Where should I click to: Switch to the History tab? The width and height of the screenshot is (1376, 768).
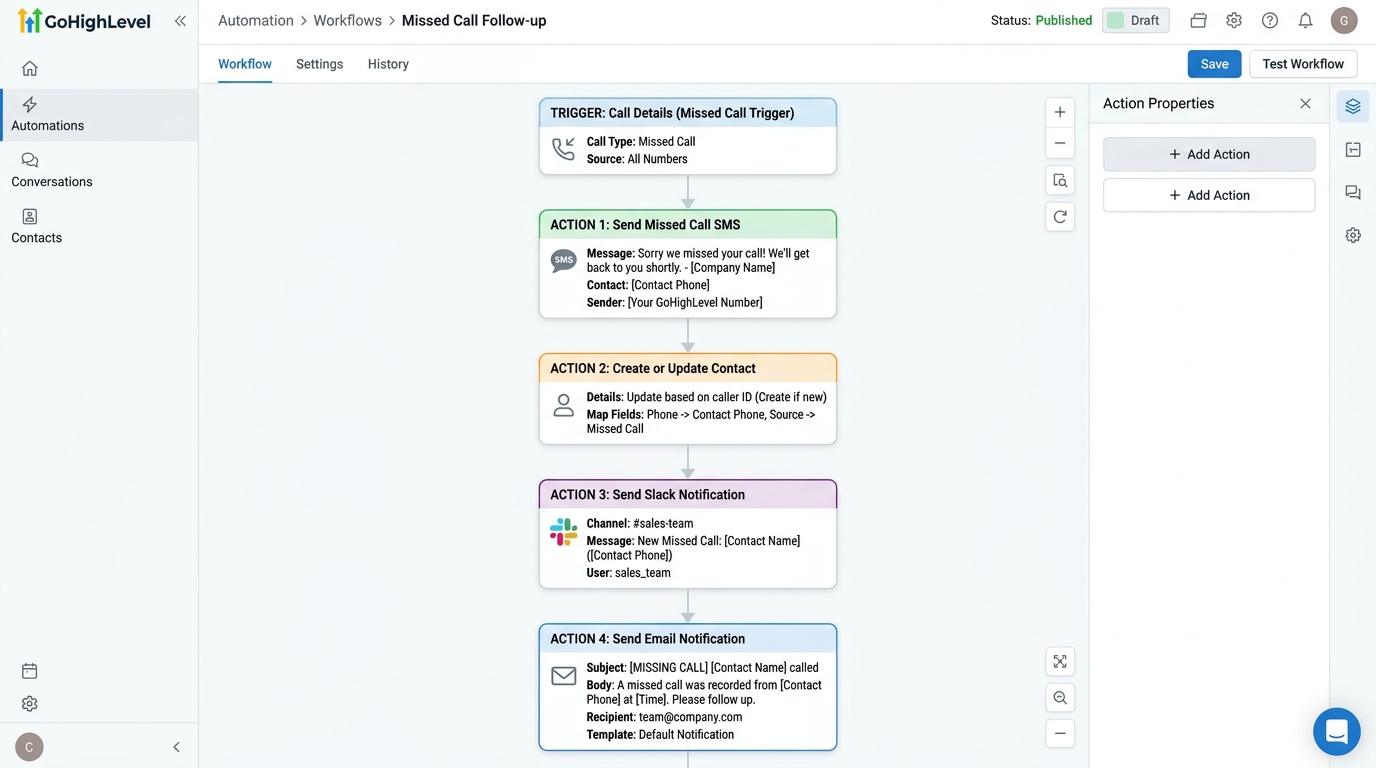click(x=388, y=64)
